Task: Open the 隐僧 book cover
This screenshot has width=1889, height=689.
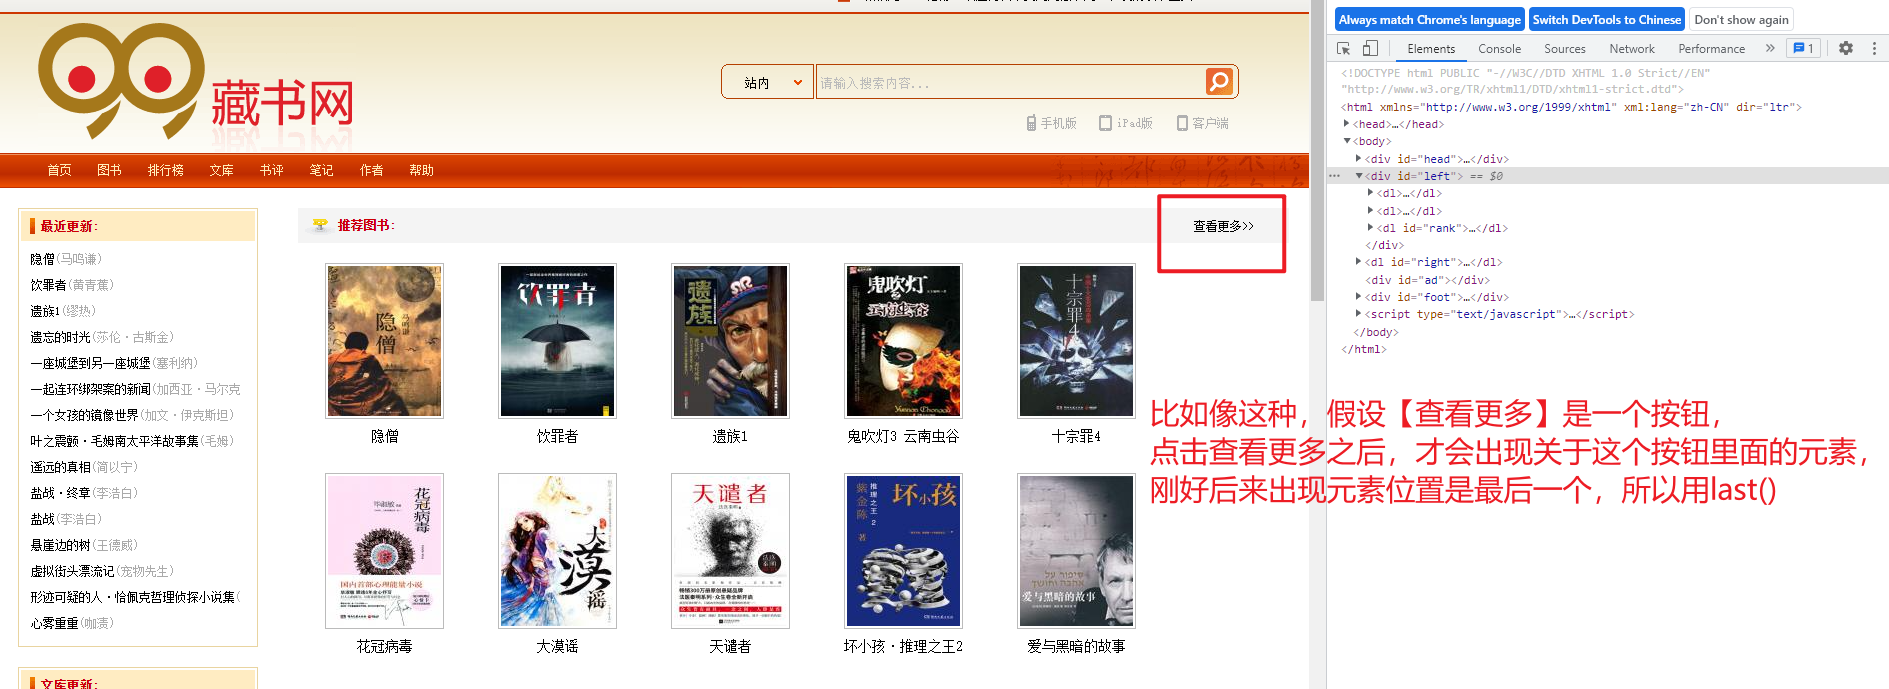Action: pos(384,341)
